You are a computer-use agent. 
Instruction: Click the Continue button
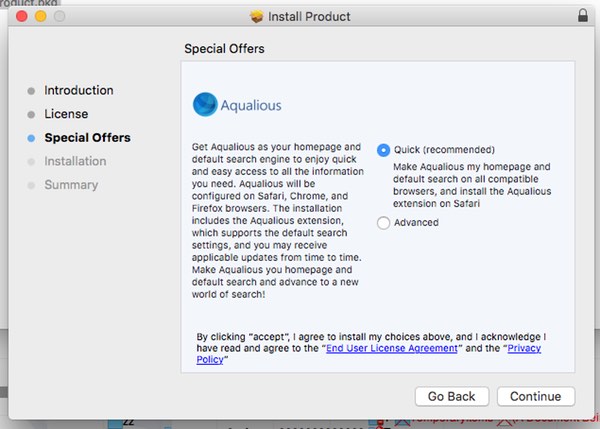pos(536,396)
